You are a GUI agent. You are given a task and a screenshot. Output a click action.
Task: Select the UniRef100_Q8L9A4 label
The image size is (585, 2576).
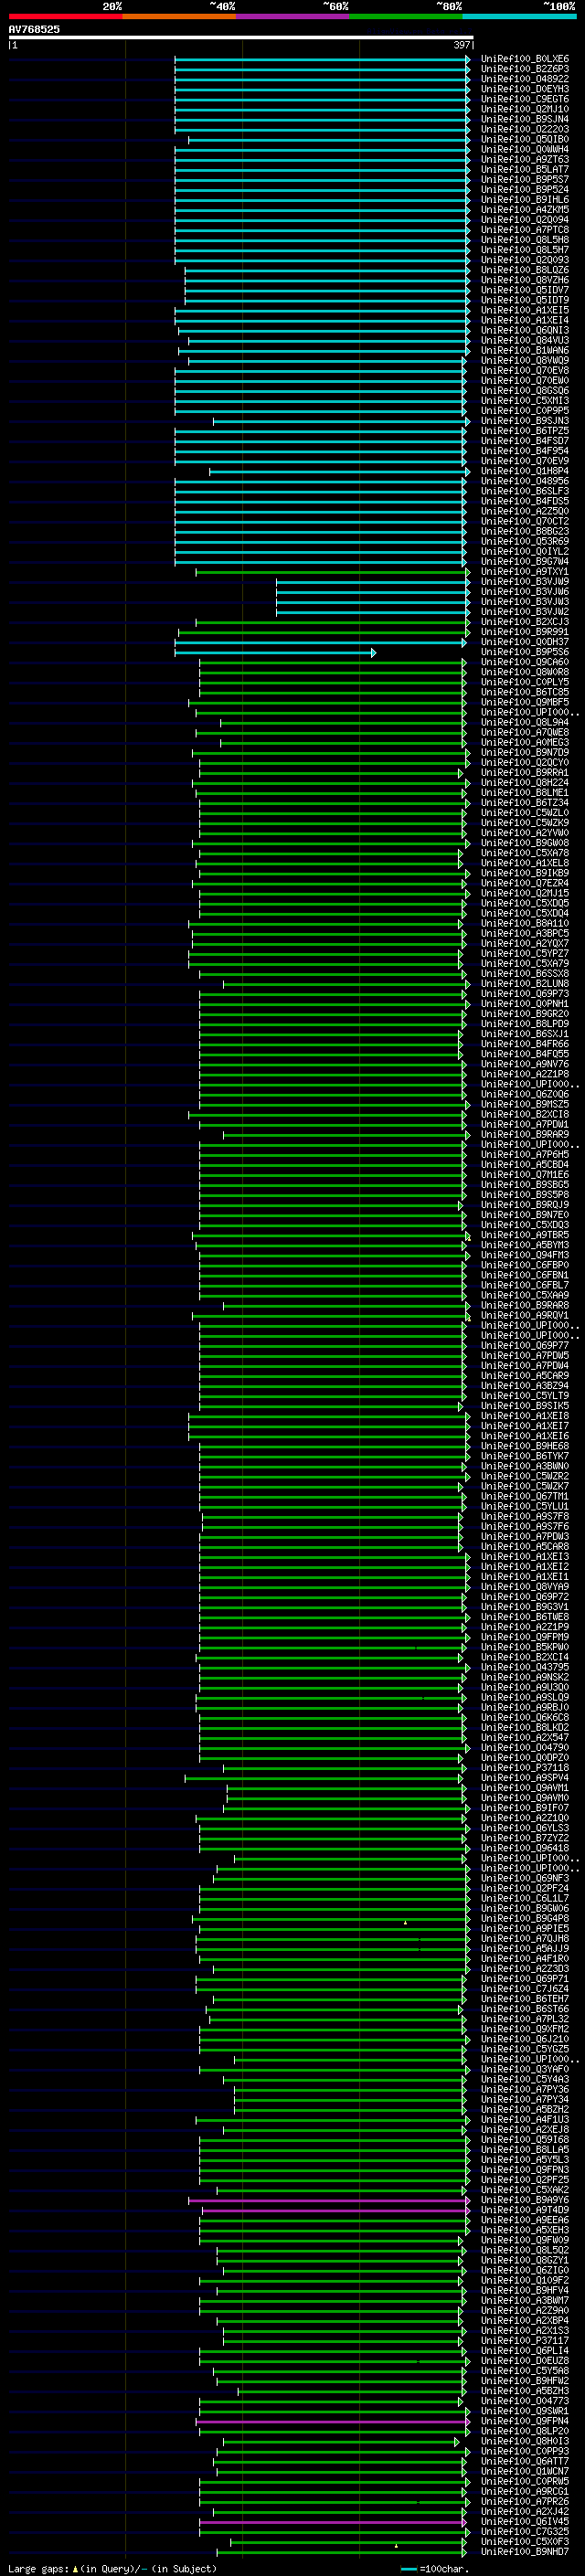pyautogui.click(x=525, y=722)
